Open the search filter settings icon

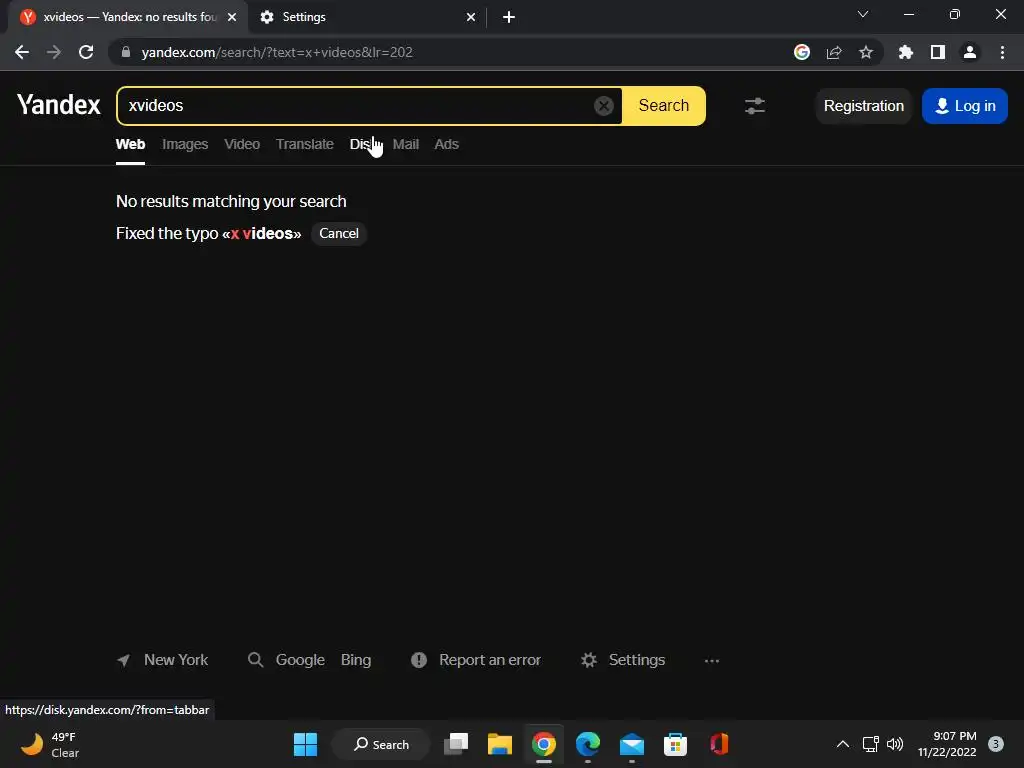coord(755,106)
